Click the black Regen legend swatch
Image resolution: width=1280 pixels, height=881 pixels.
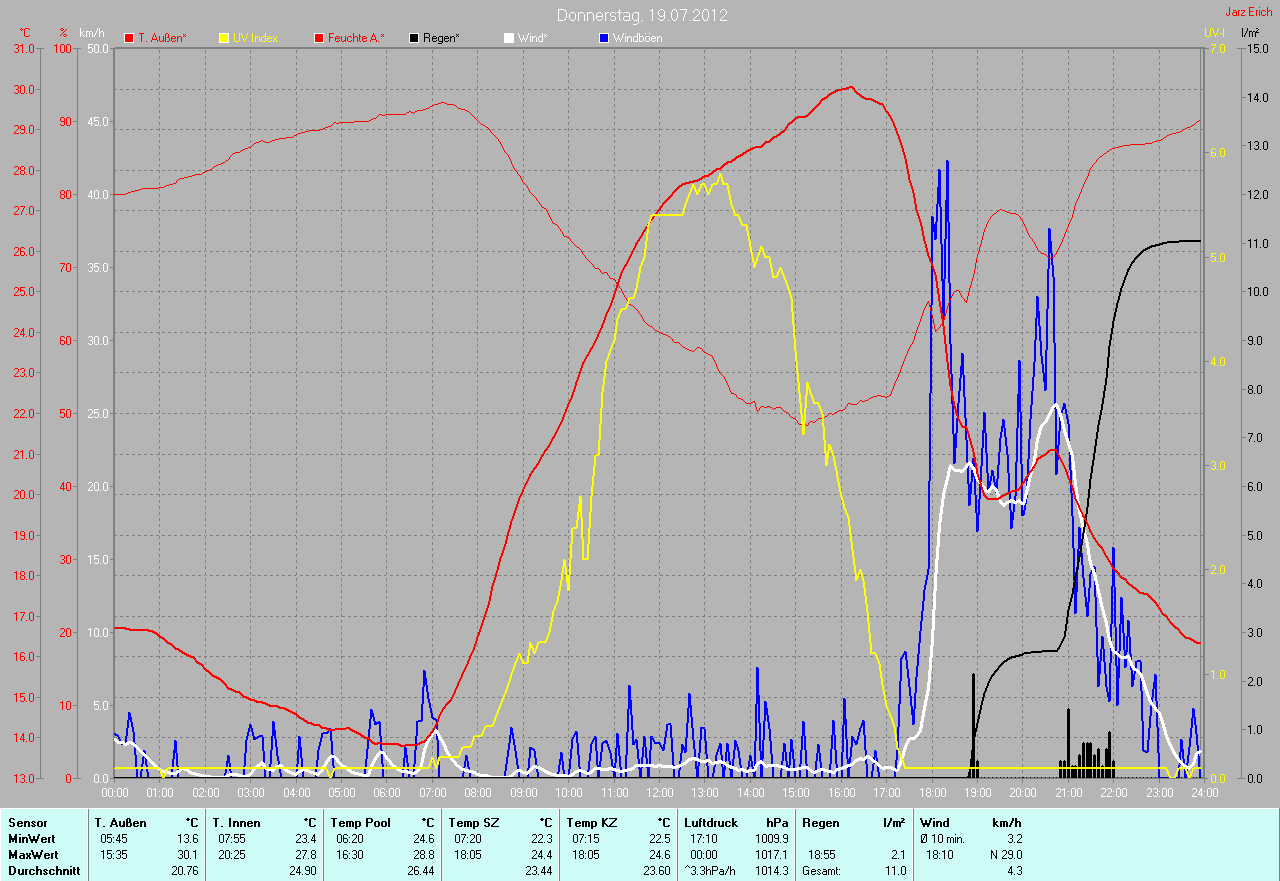414,38
